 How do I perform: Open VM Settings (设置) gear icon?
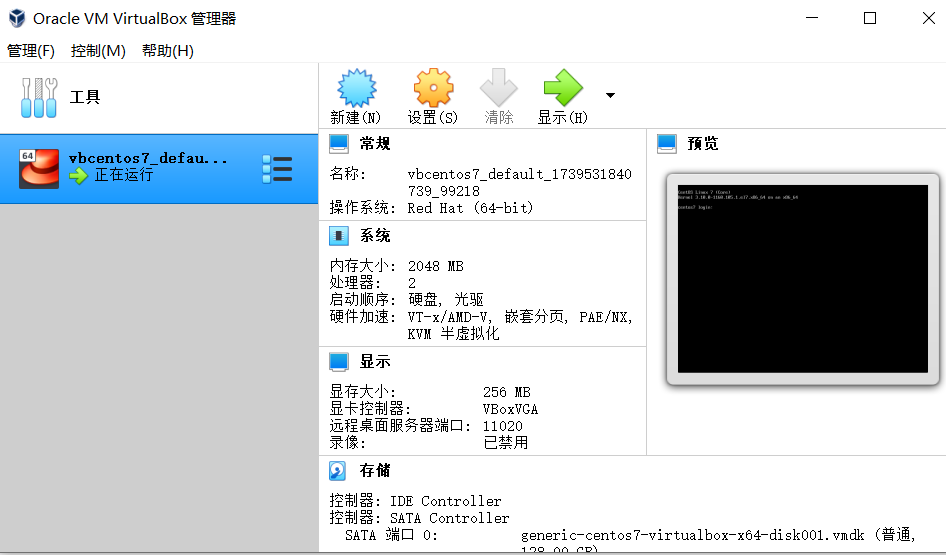tap(433, 88)
